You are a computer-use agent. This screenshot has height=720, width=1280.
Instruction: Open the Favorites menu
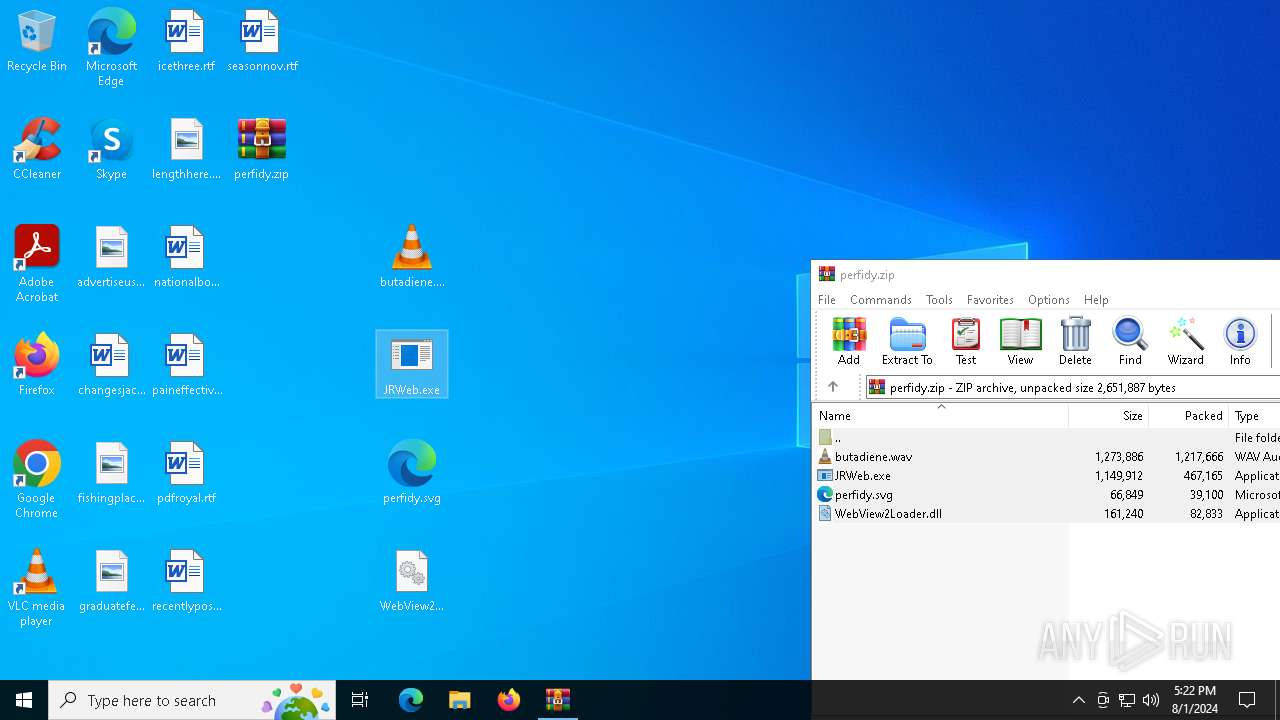click(990, 300)
